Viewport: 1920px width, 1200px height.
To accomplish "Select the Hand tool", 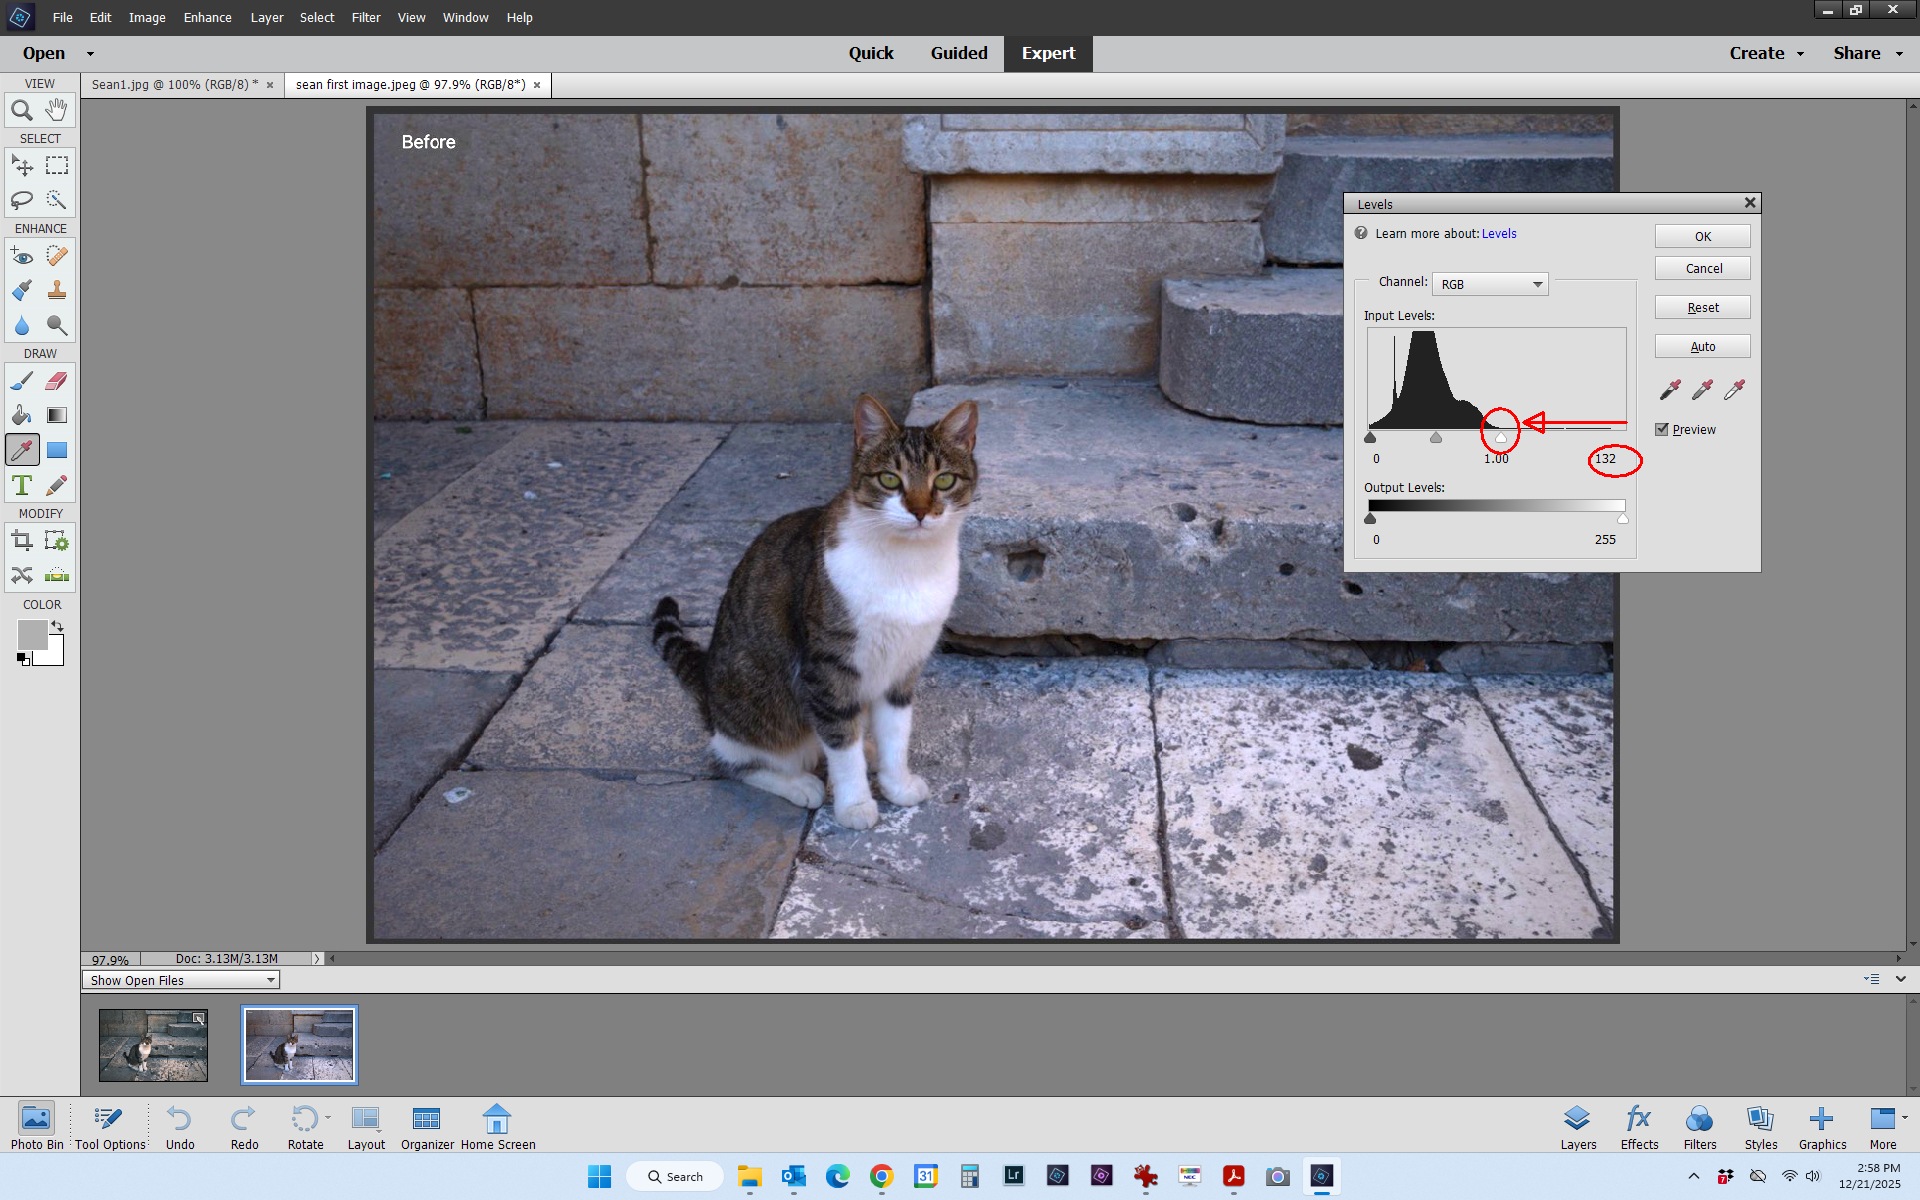I will click(57, 110).
